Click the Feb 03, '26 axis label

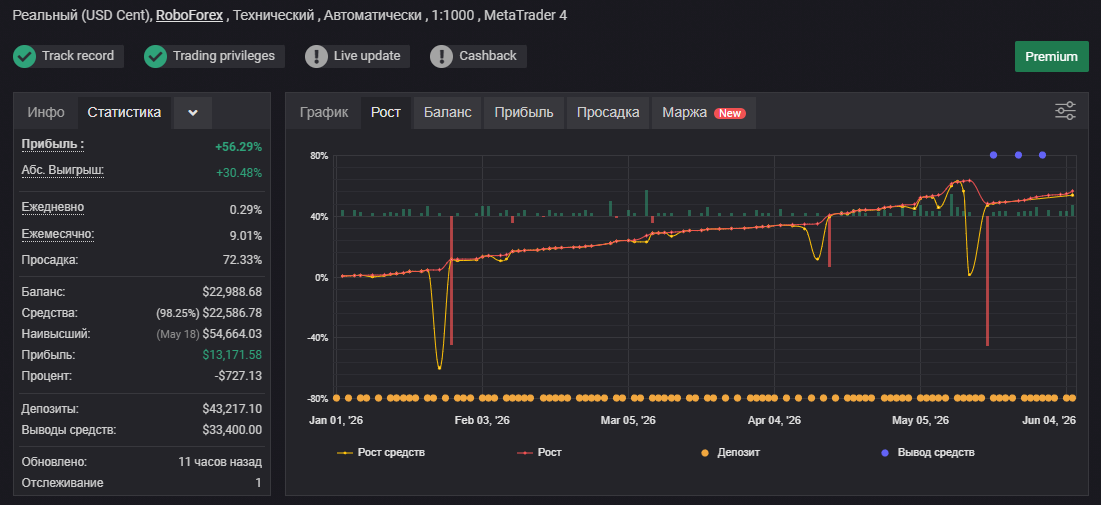tap(482, 420)
